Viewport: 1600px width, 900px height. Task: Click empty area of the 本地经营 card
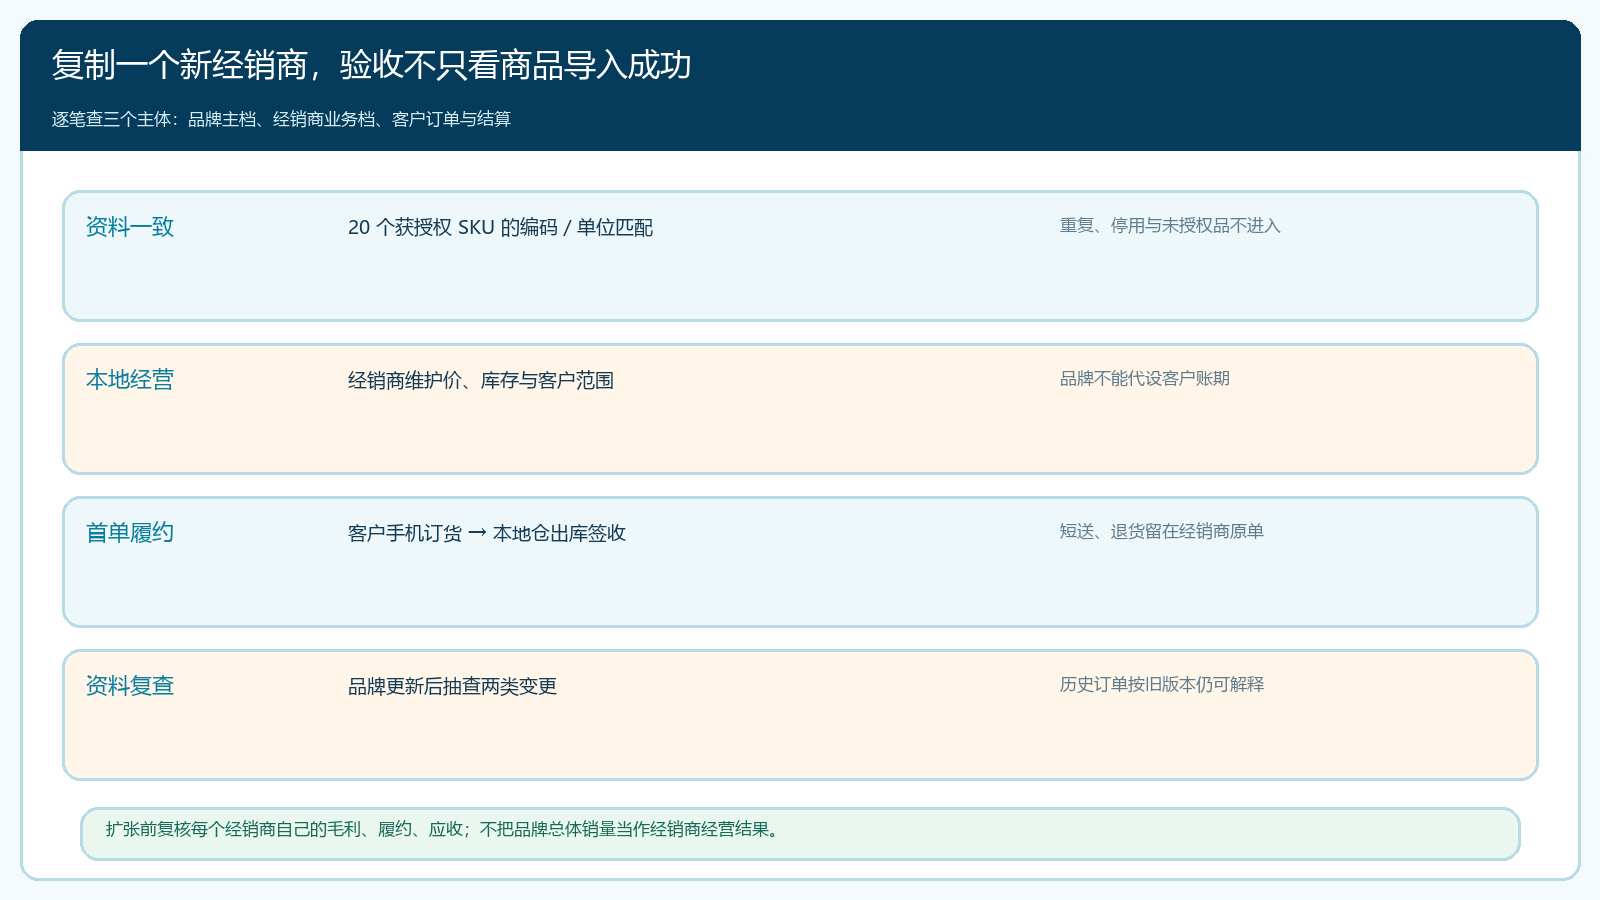click(800, 438)
